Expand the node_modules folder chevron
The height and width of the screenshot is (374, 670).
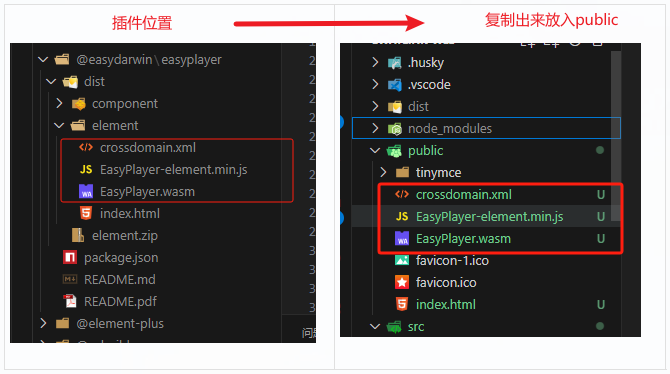tap(375, 128)
